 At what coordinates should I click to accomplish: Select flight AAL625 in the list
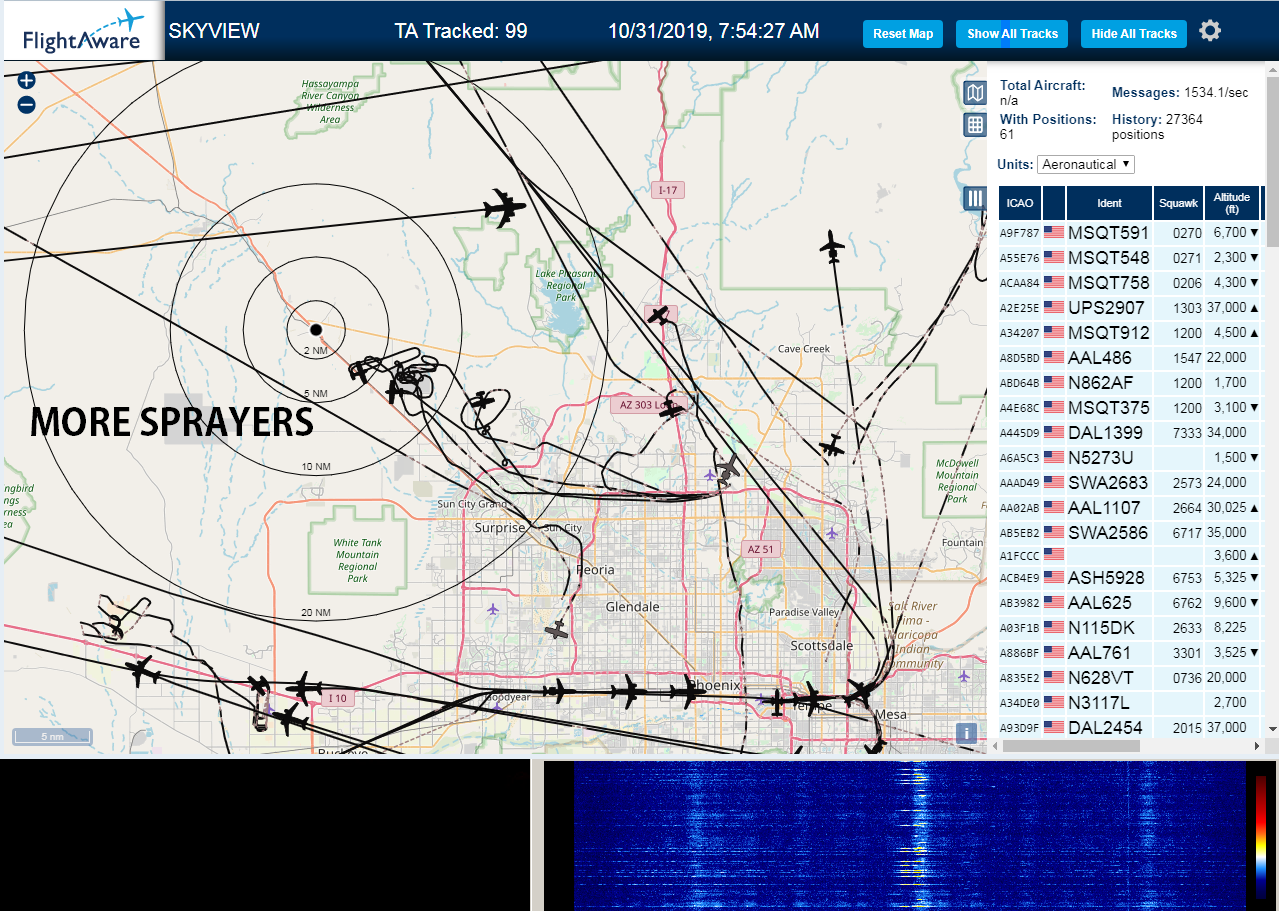coord(1130,602)
